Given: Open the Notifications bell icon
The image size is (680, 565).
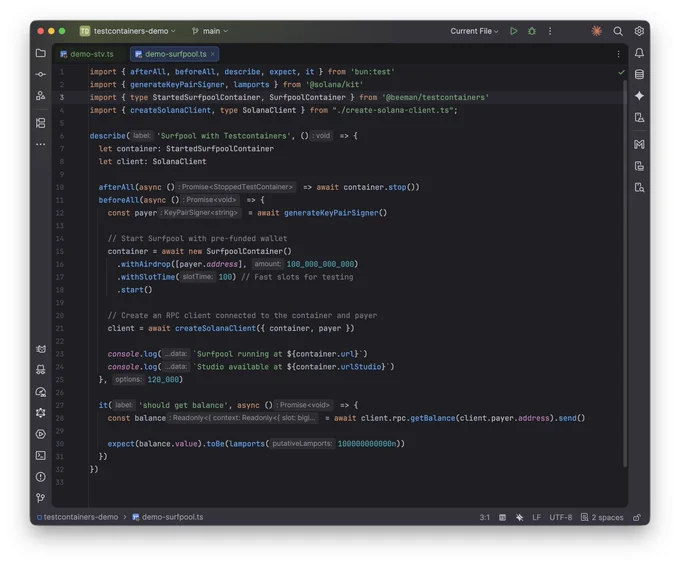Looking at the screenshot, I should (x=639, y=53).
